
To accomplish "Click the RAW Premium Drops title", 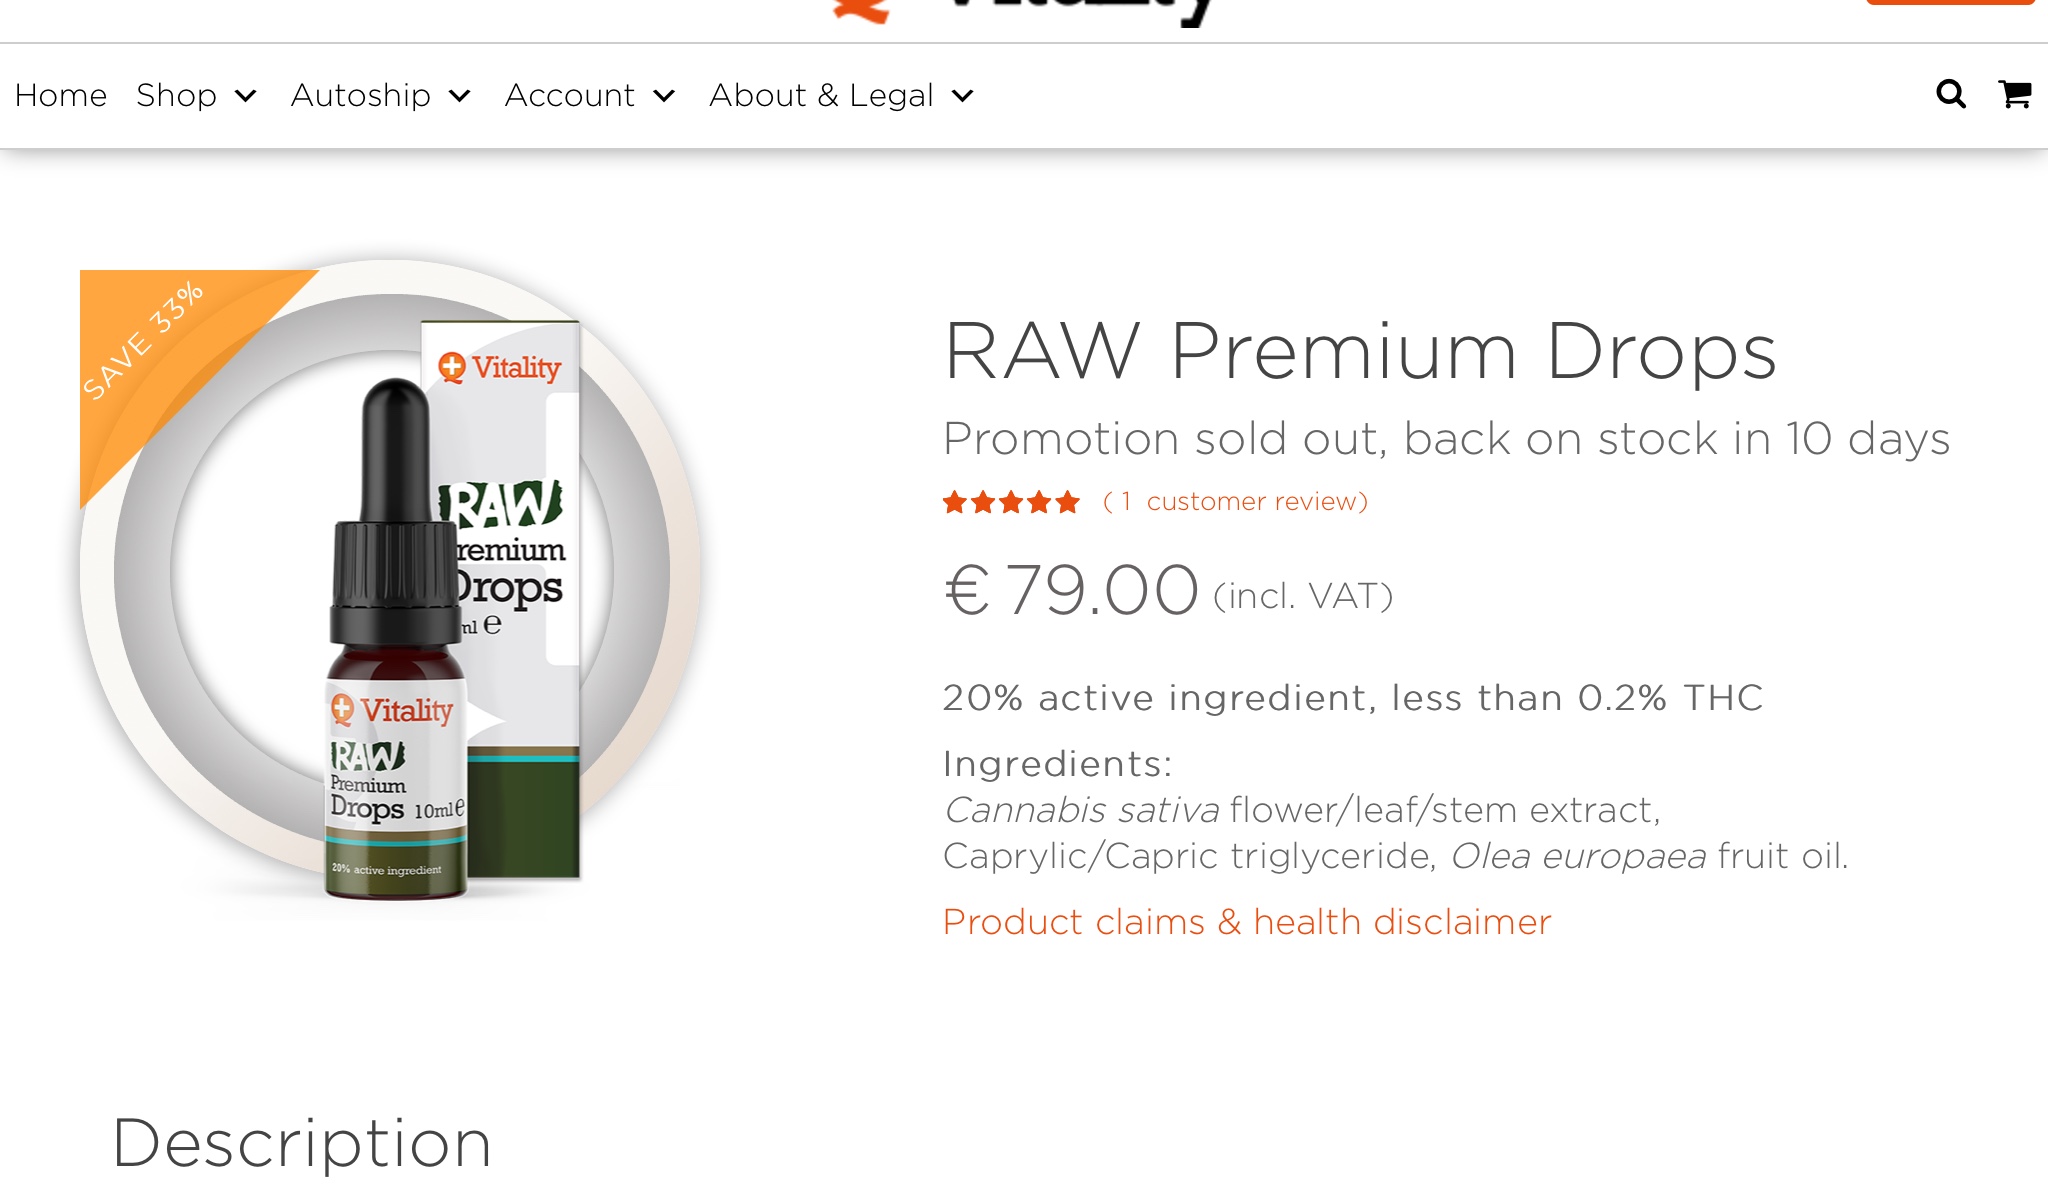I will (1360, 352).
